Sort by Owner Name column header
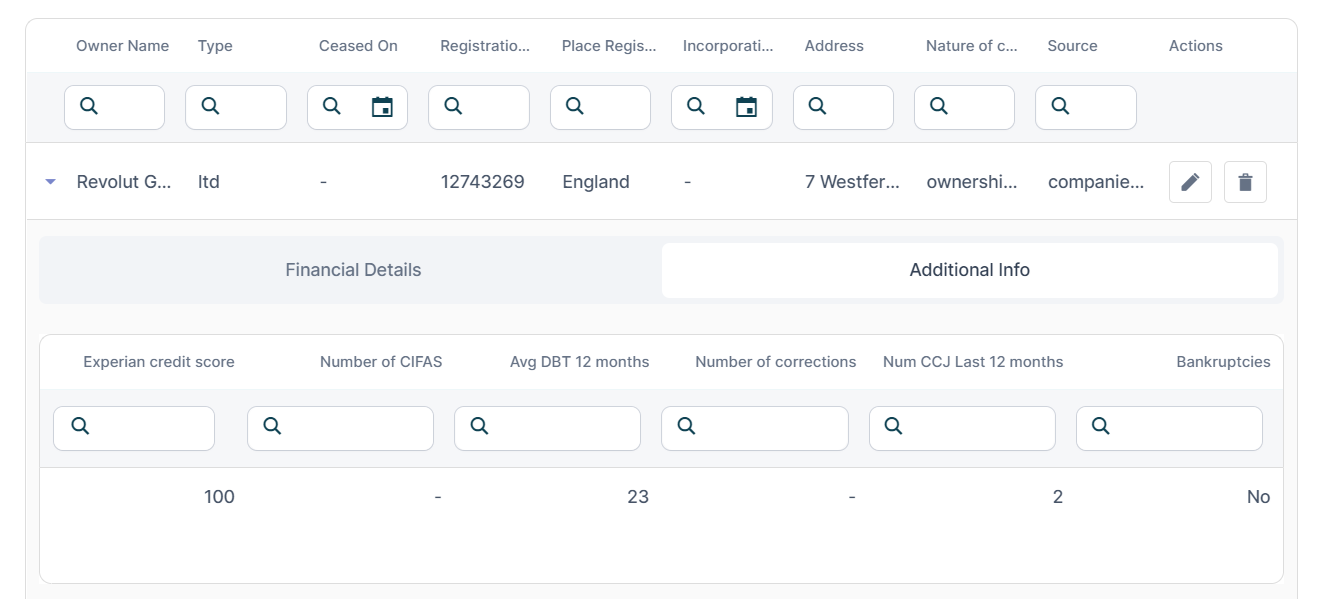This screenshot has width=1339, height=599. 122,46
